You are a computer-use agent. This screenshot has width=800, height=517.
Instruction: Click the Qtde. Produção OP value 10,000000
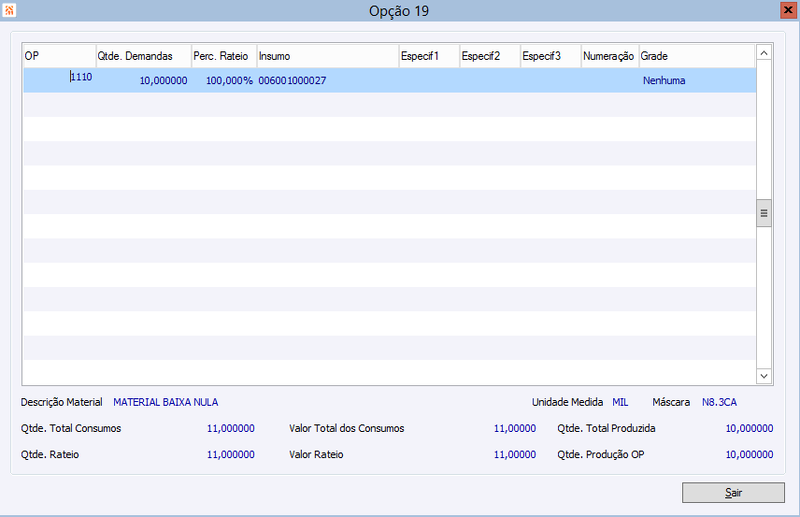tap(749, 454)
